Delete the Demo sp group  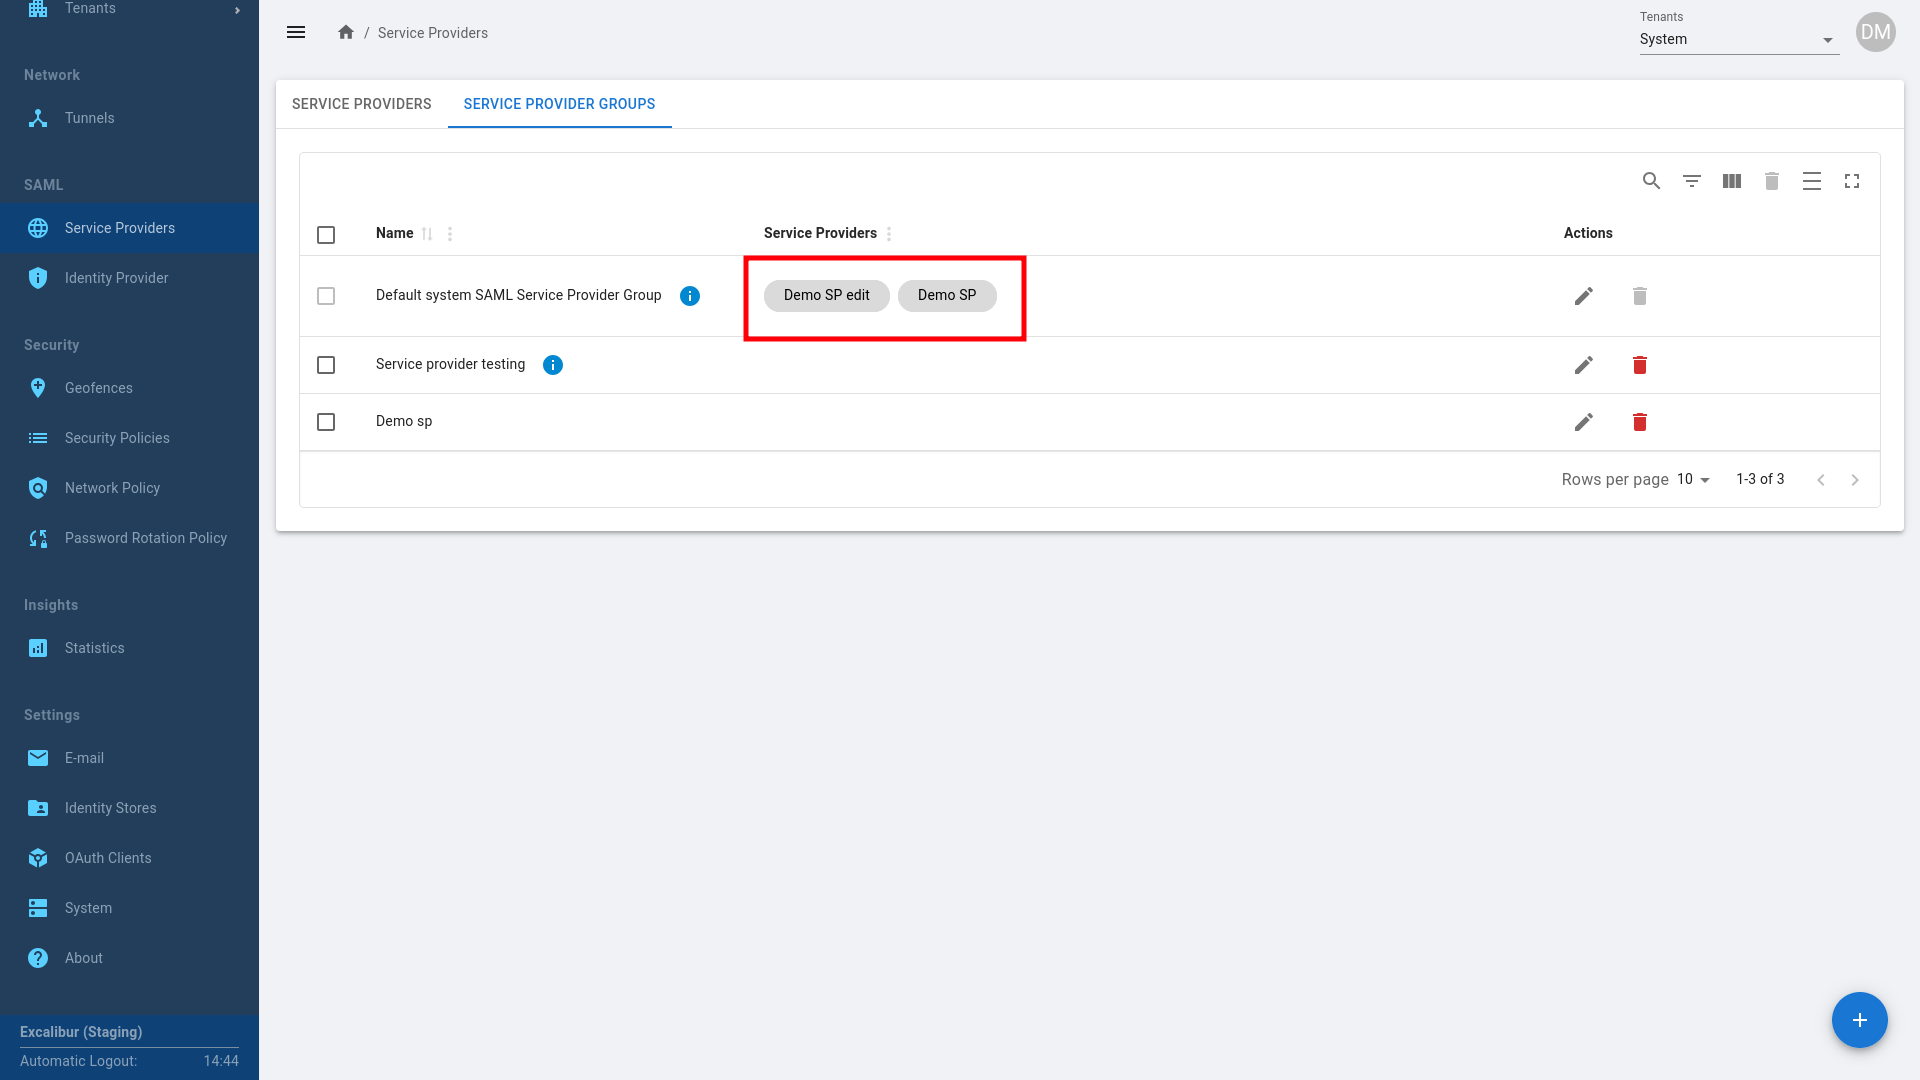coord(1639,422)
